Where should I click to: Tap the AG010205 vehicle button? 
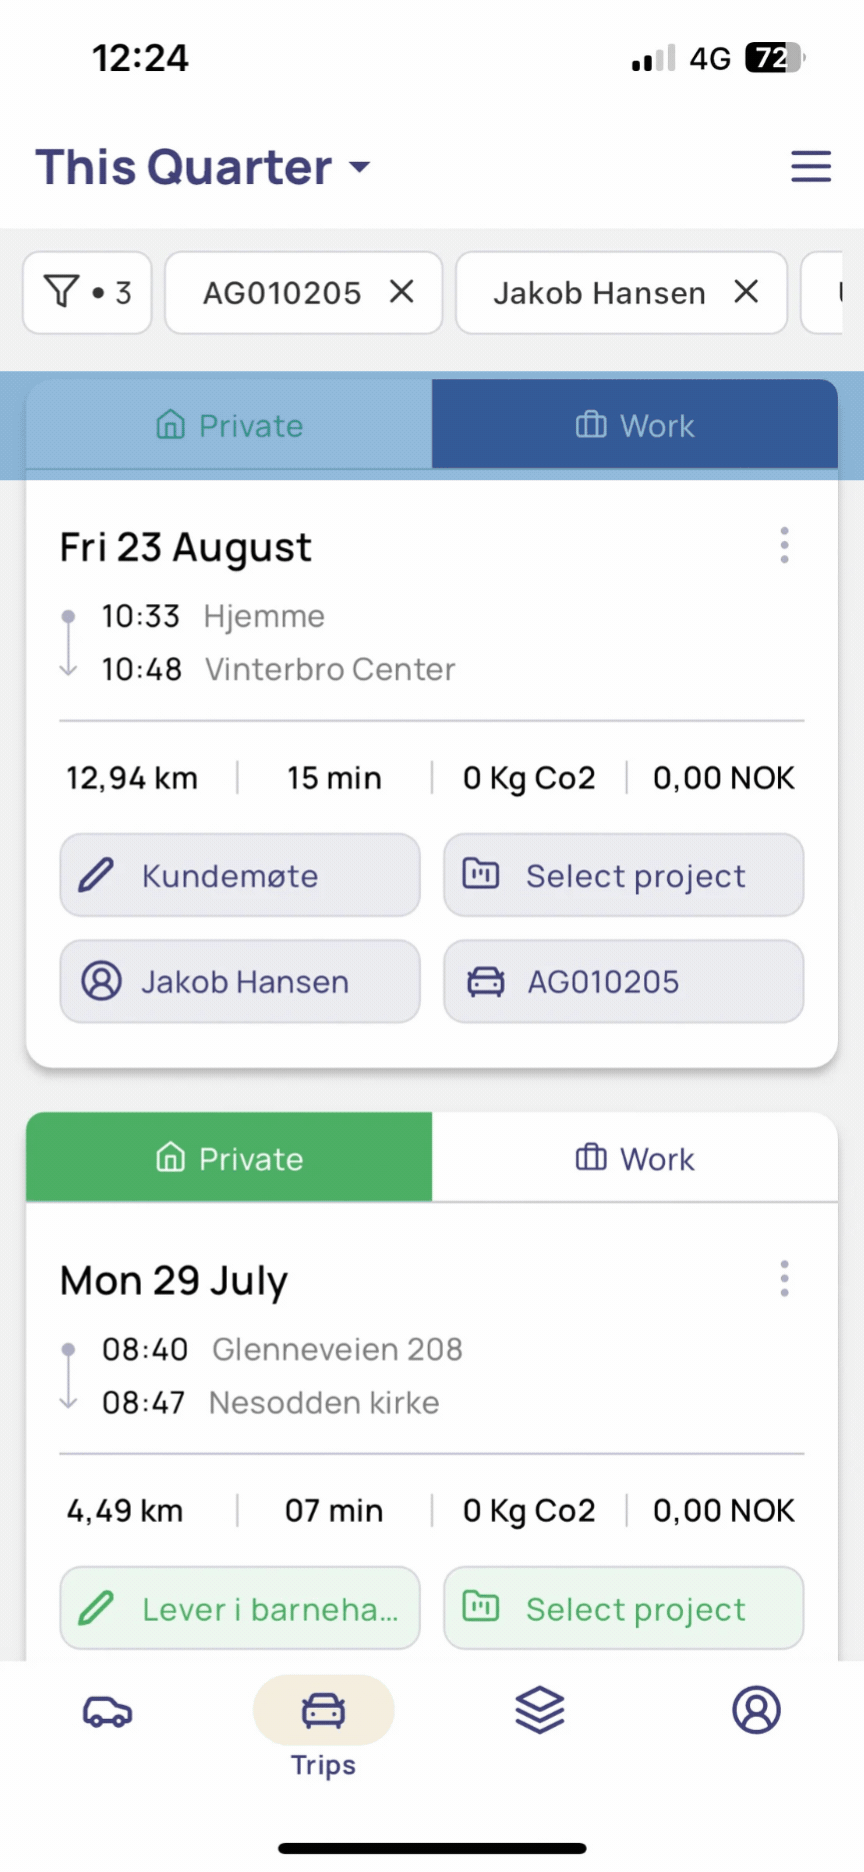point(624,981)
